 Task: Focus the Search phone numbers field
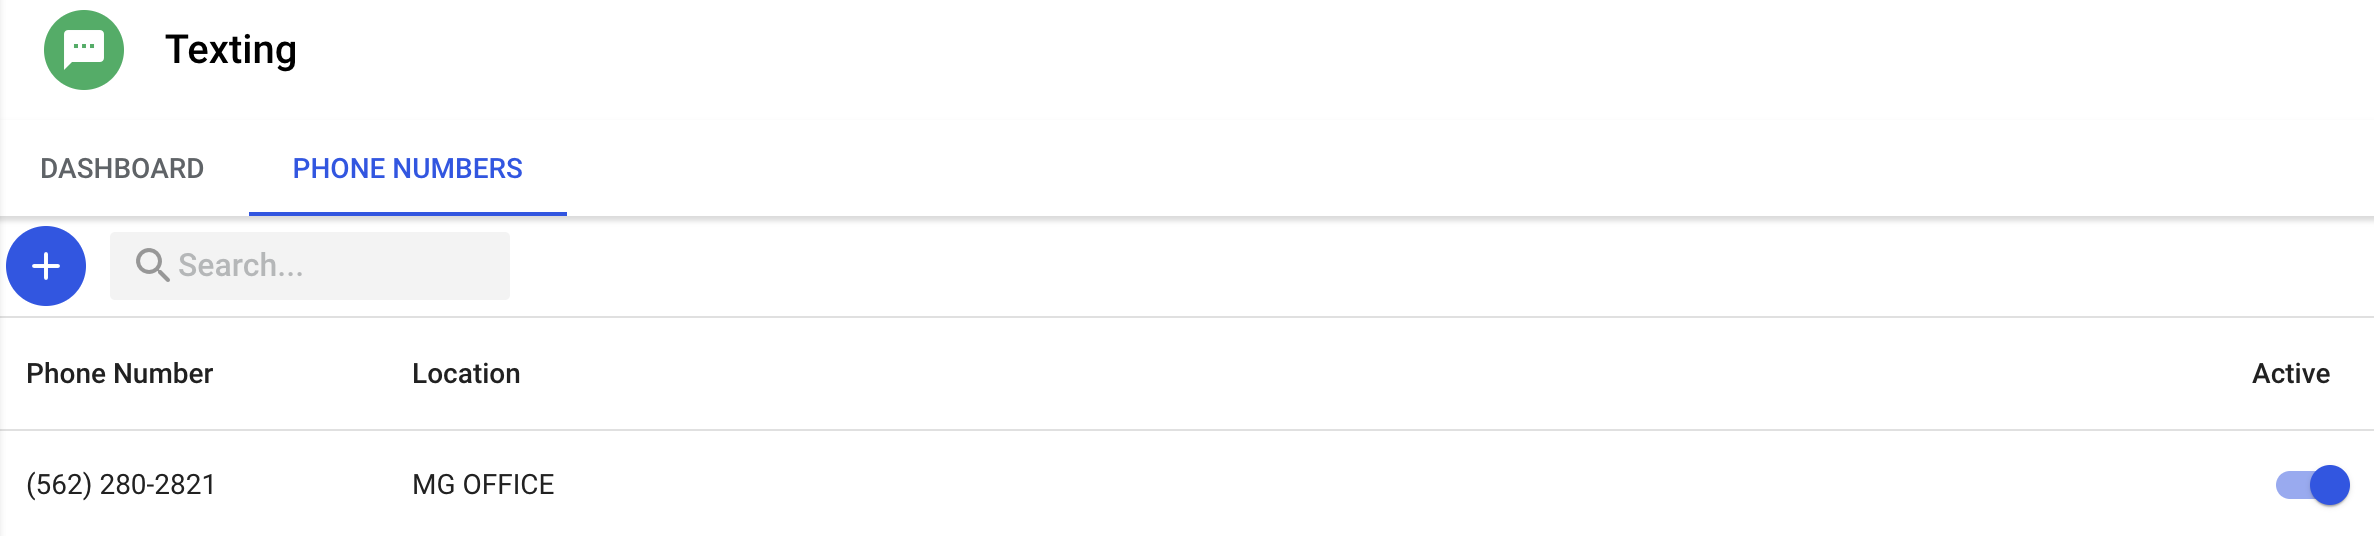[x=330, y=266]
